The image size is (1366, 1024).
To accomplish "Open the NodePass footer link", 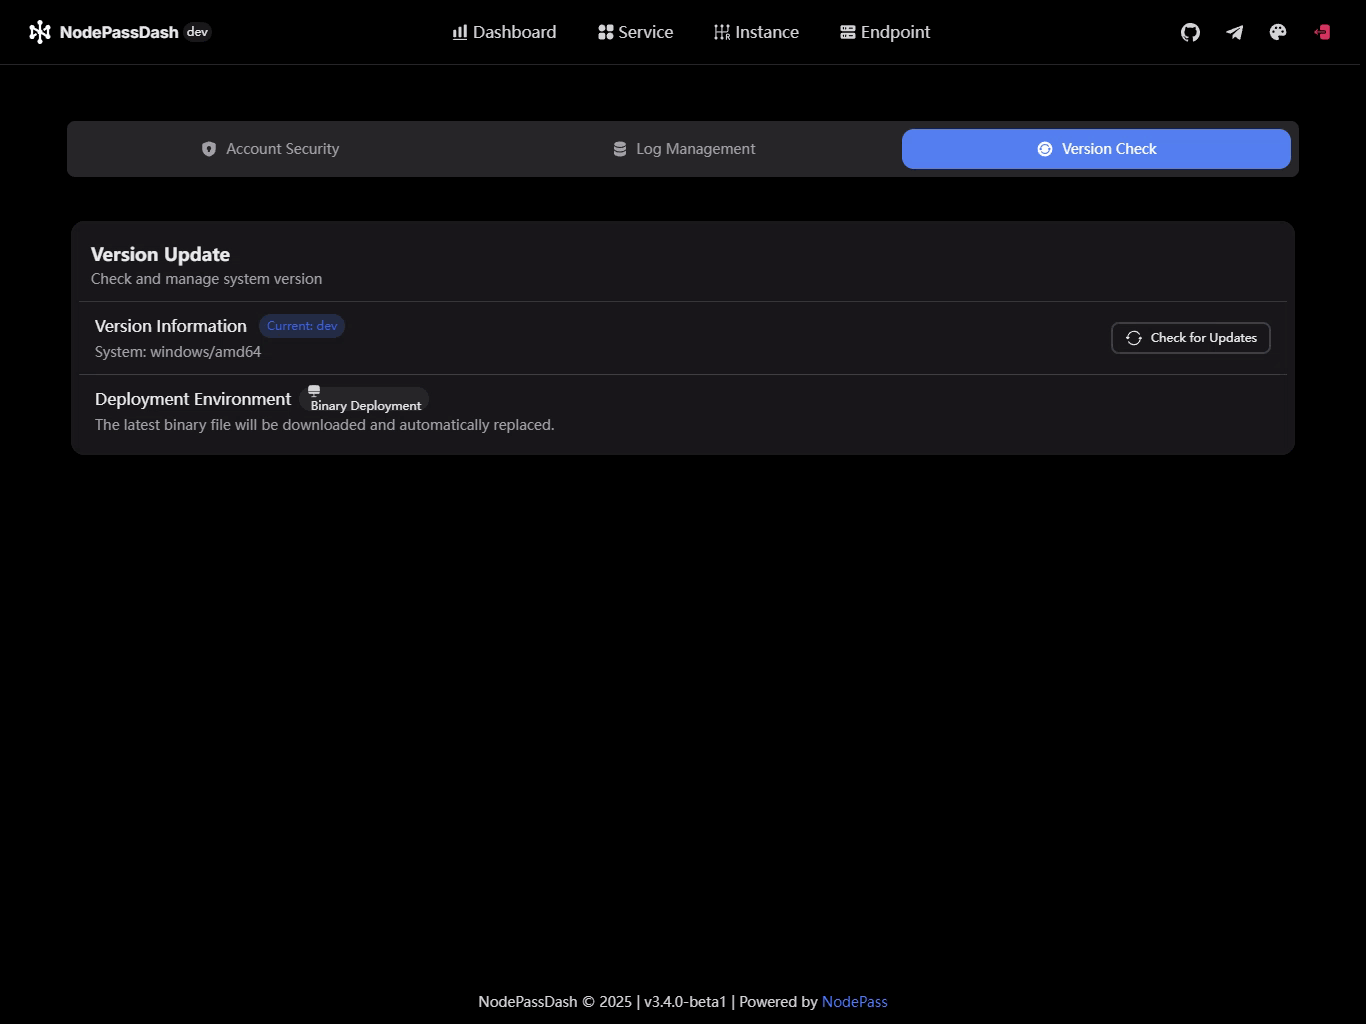I will coord(854,1002).
